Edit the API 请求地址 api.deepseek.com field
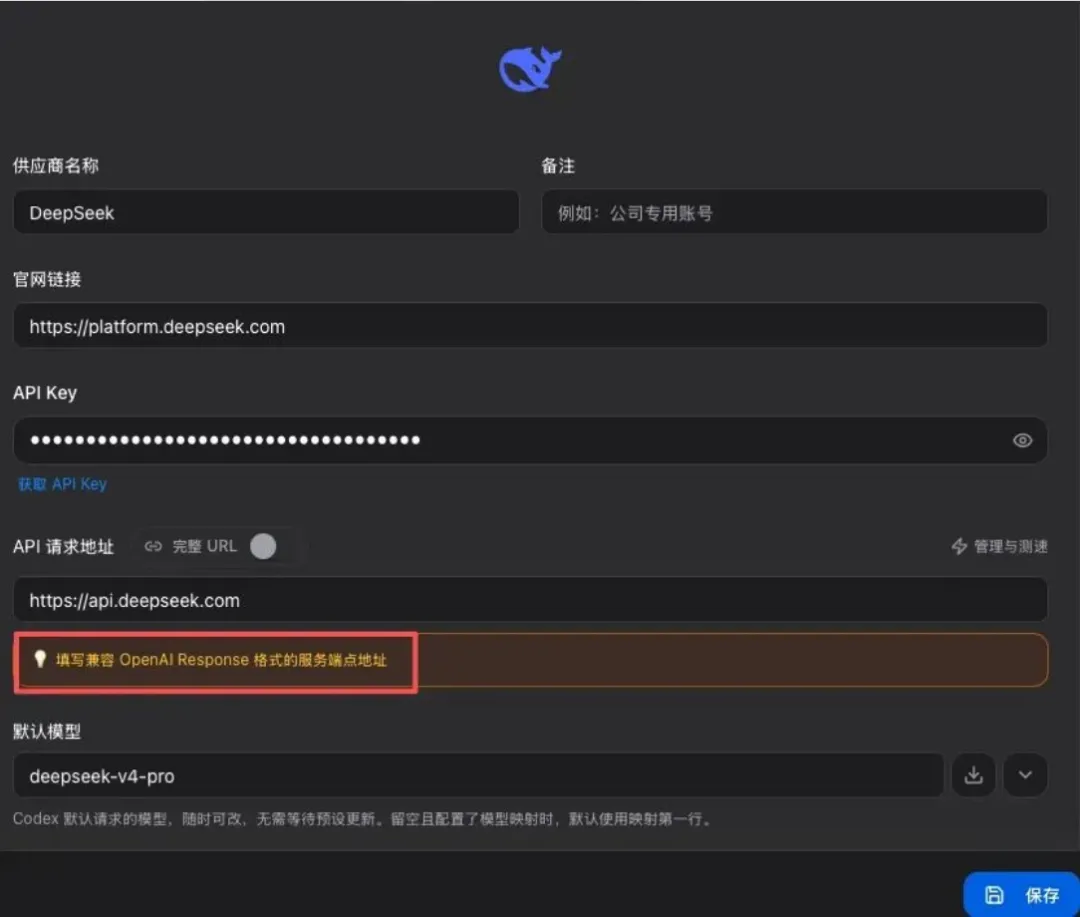Viewport: 1080px width, 917px height. [530, 600]
